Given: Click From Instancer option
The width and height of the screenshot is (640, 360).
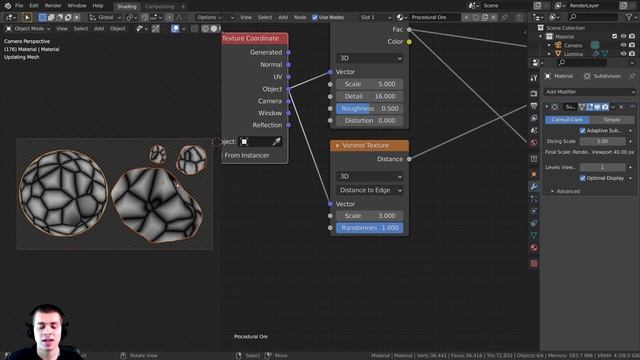Looking at the screenshot, I should pos(247,156).
